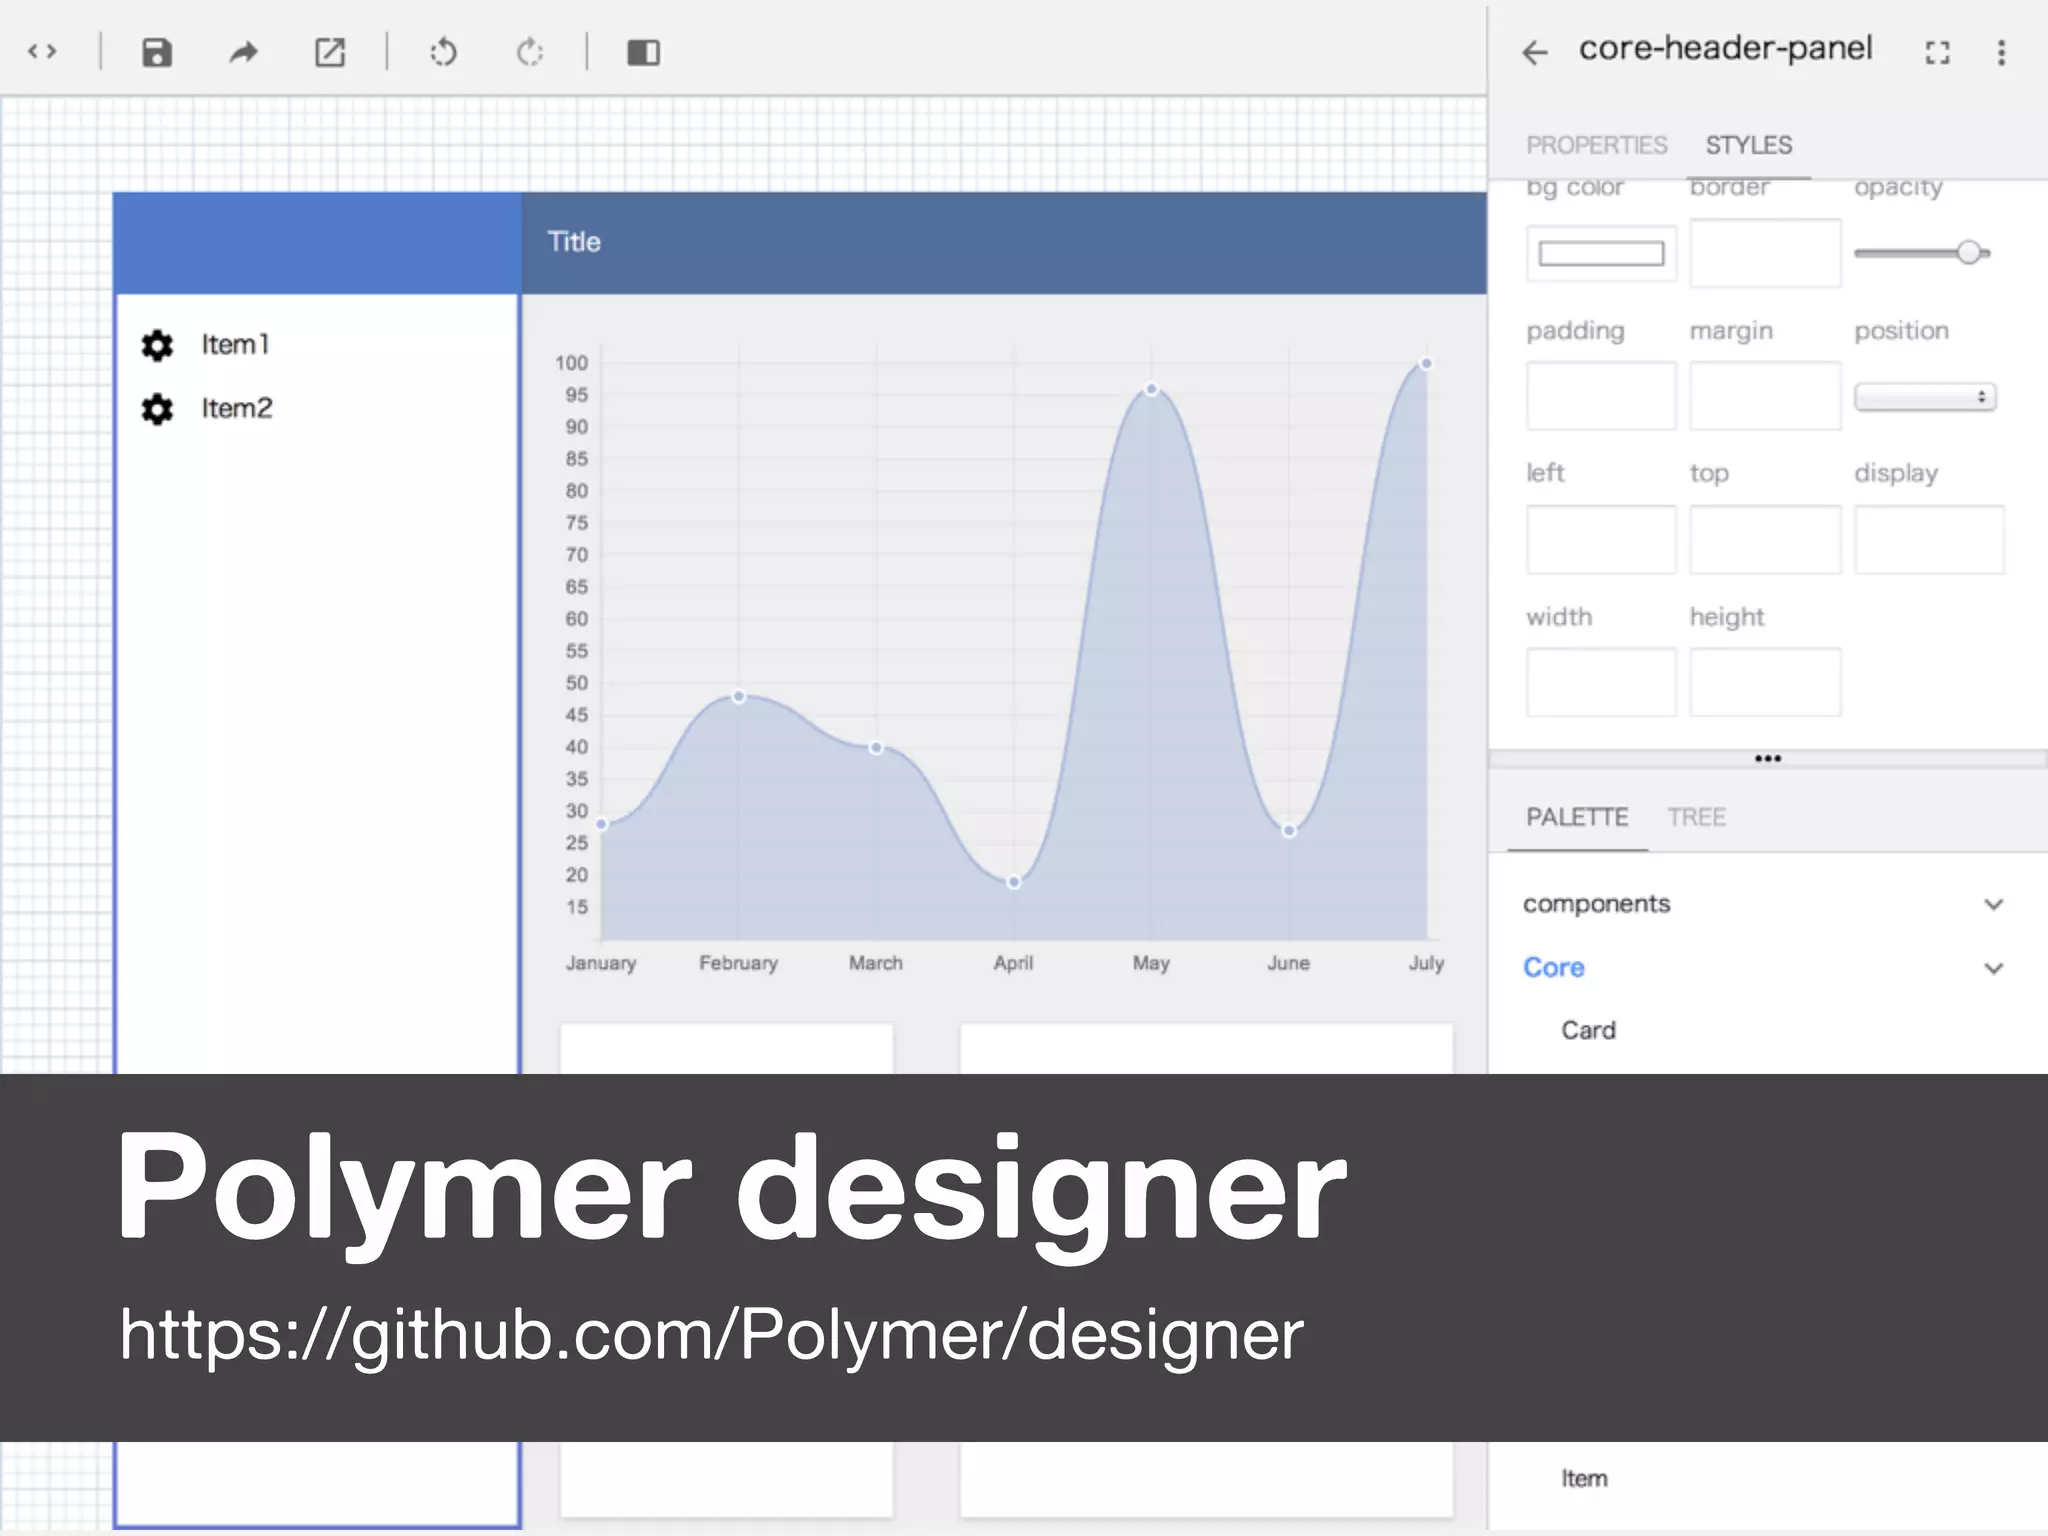
Task: Click the top input field
Action: coord(1765,539)
